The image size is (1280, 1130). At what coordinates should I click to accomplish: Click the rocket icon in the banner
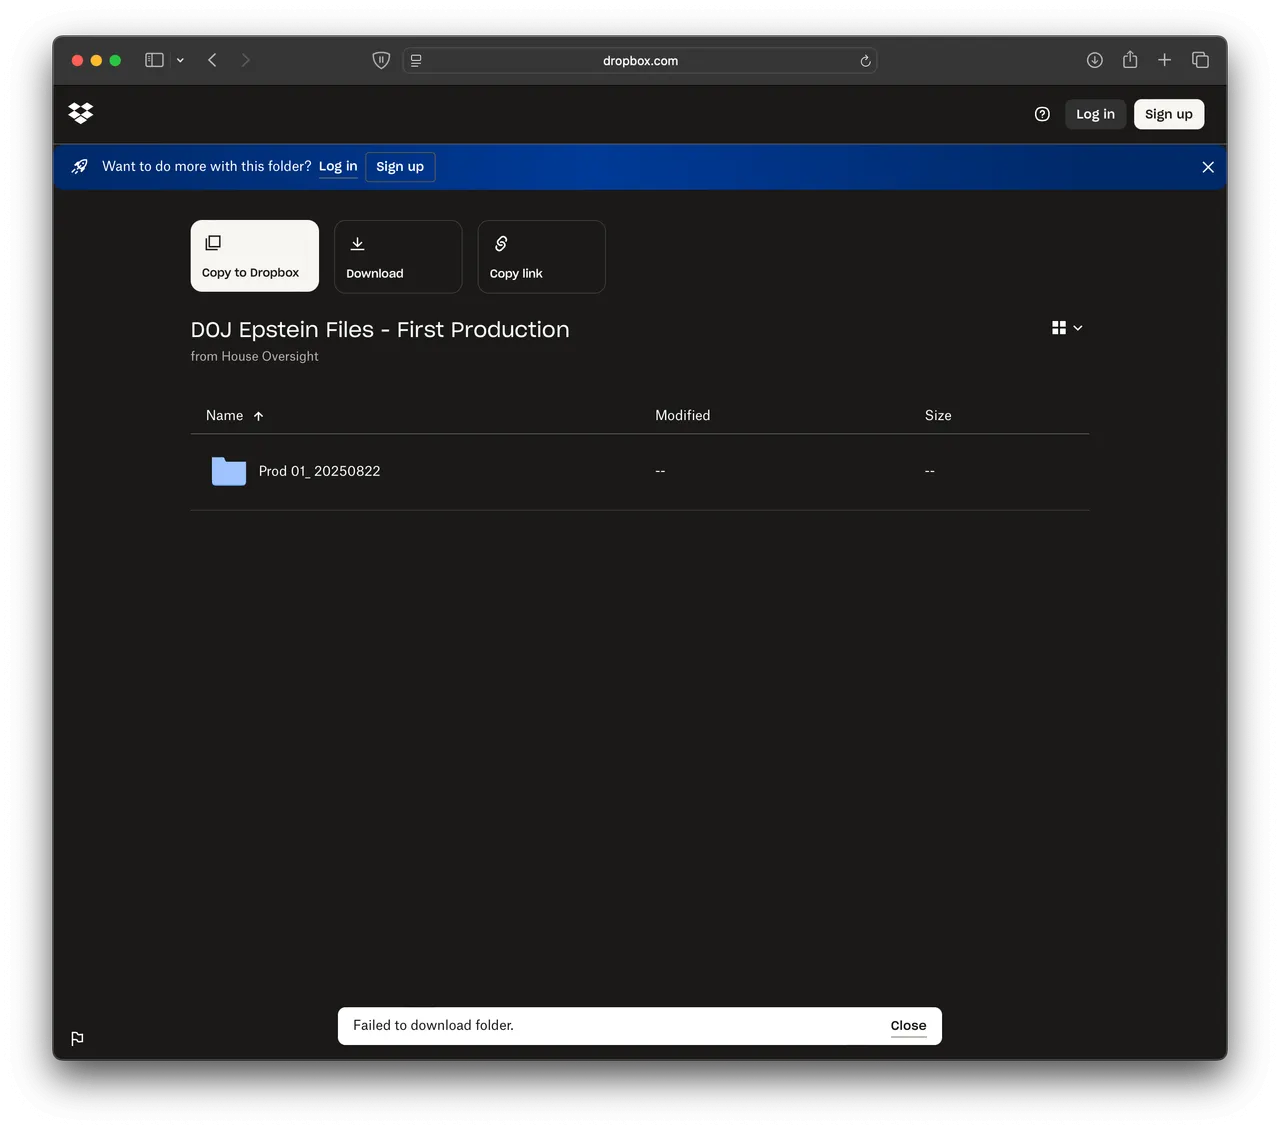point(80,167)
